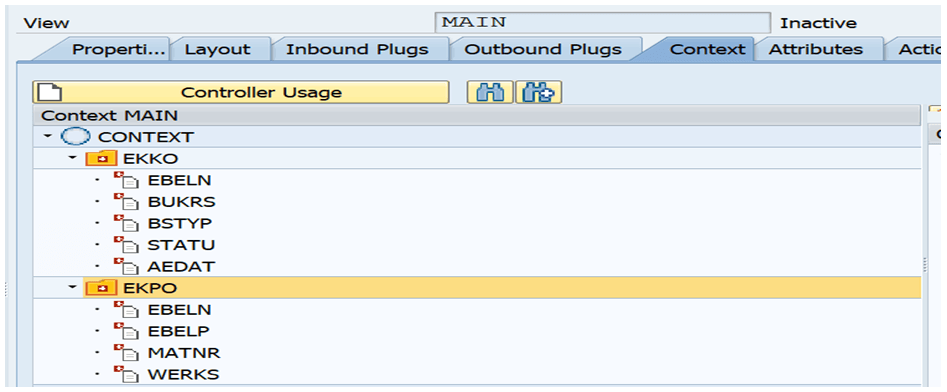Select the EBELP attribute in the tree
This screenshot has width=947, height=392.
pyautogui.click(x=179, y=331)
